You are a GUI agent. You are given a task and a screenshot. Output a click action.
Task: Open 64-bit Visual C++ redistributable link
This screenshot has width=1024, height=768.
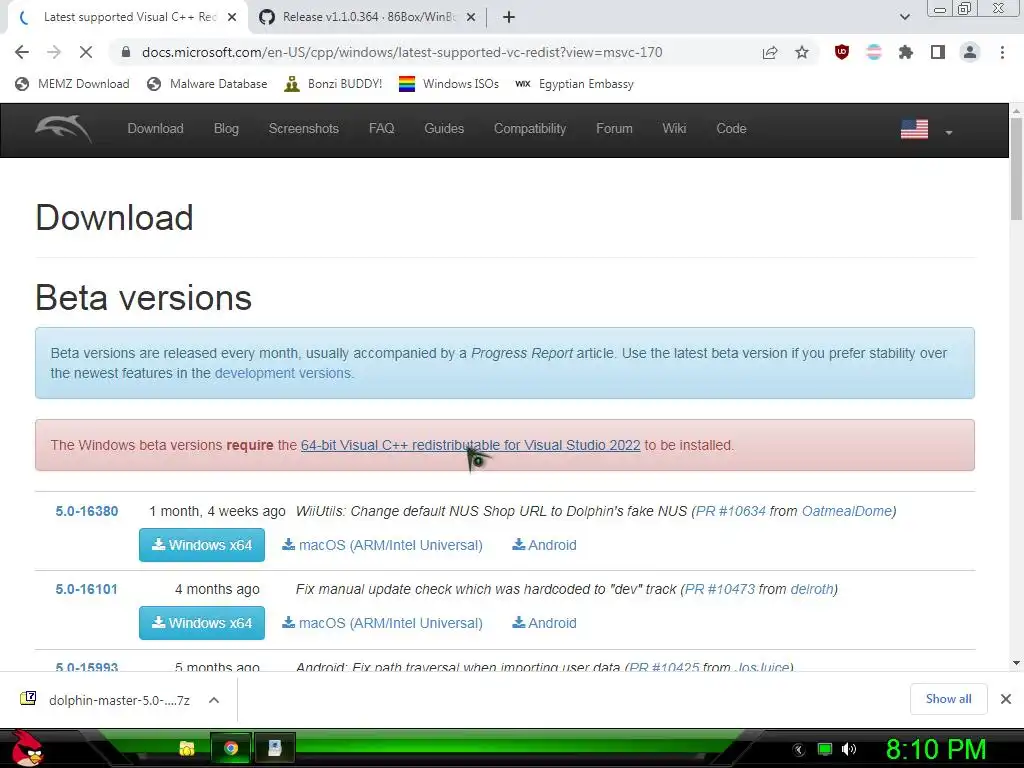click(x=470, y=445)
